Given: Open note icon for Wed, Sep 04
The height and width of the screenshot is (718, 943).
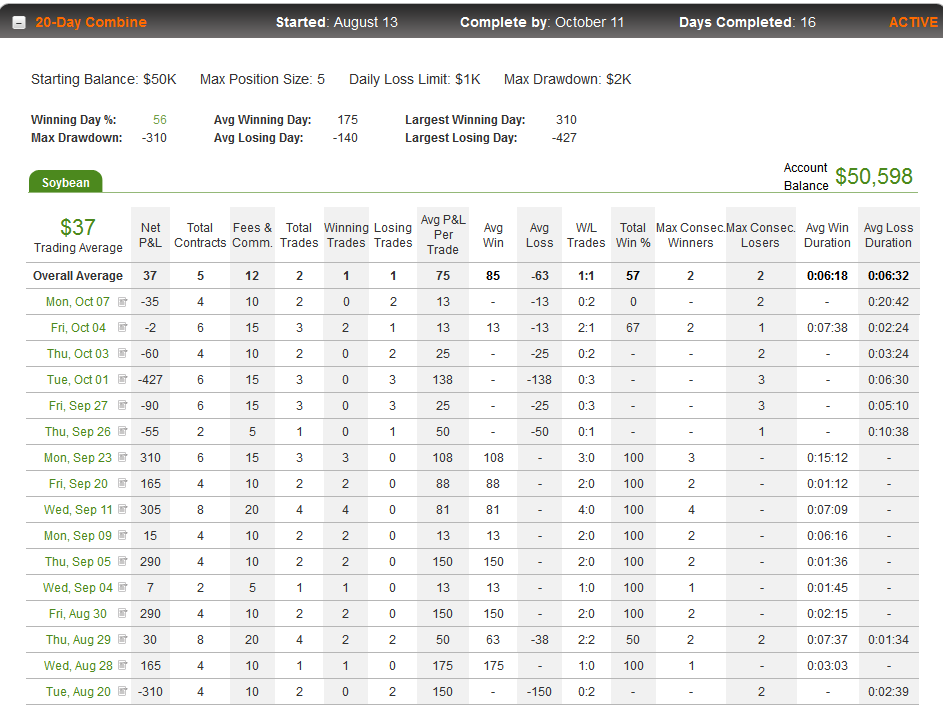Looking at the screenshot, I should click(123, 587).
